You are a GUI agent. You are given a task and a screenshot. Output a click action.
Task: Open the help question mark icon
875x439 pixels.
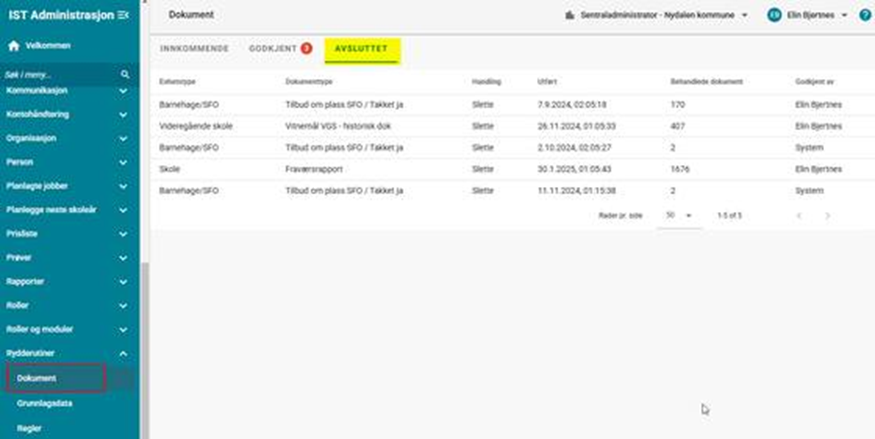pos(865,15)
